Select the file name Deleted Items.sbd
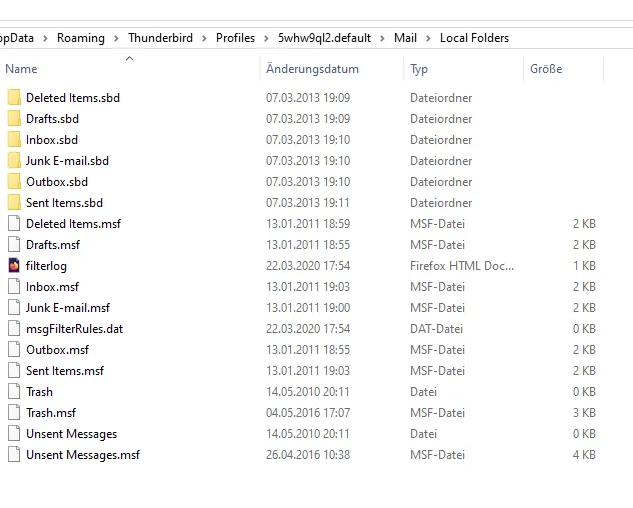 tap(73, 98)
